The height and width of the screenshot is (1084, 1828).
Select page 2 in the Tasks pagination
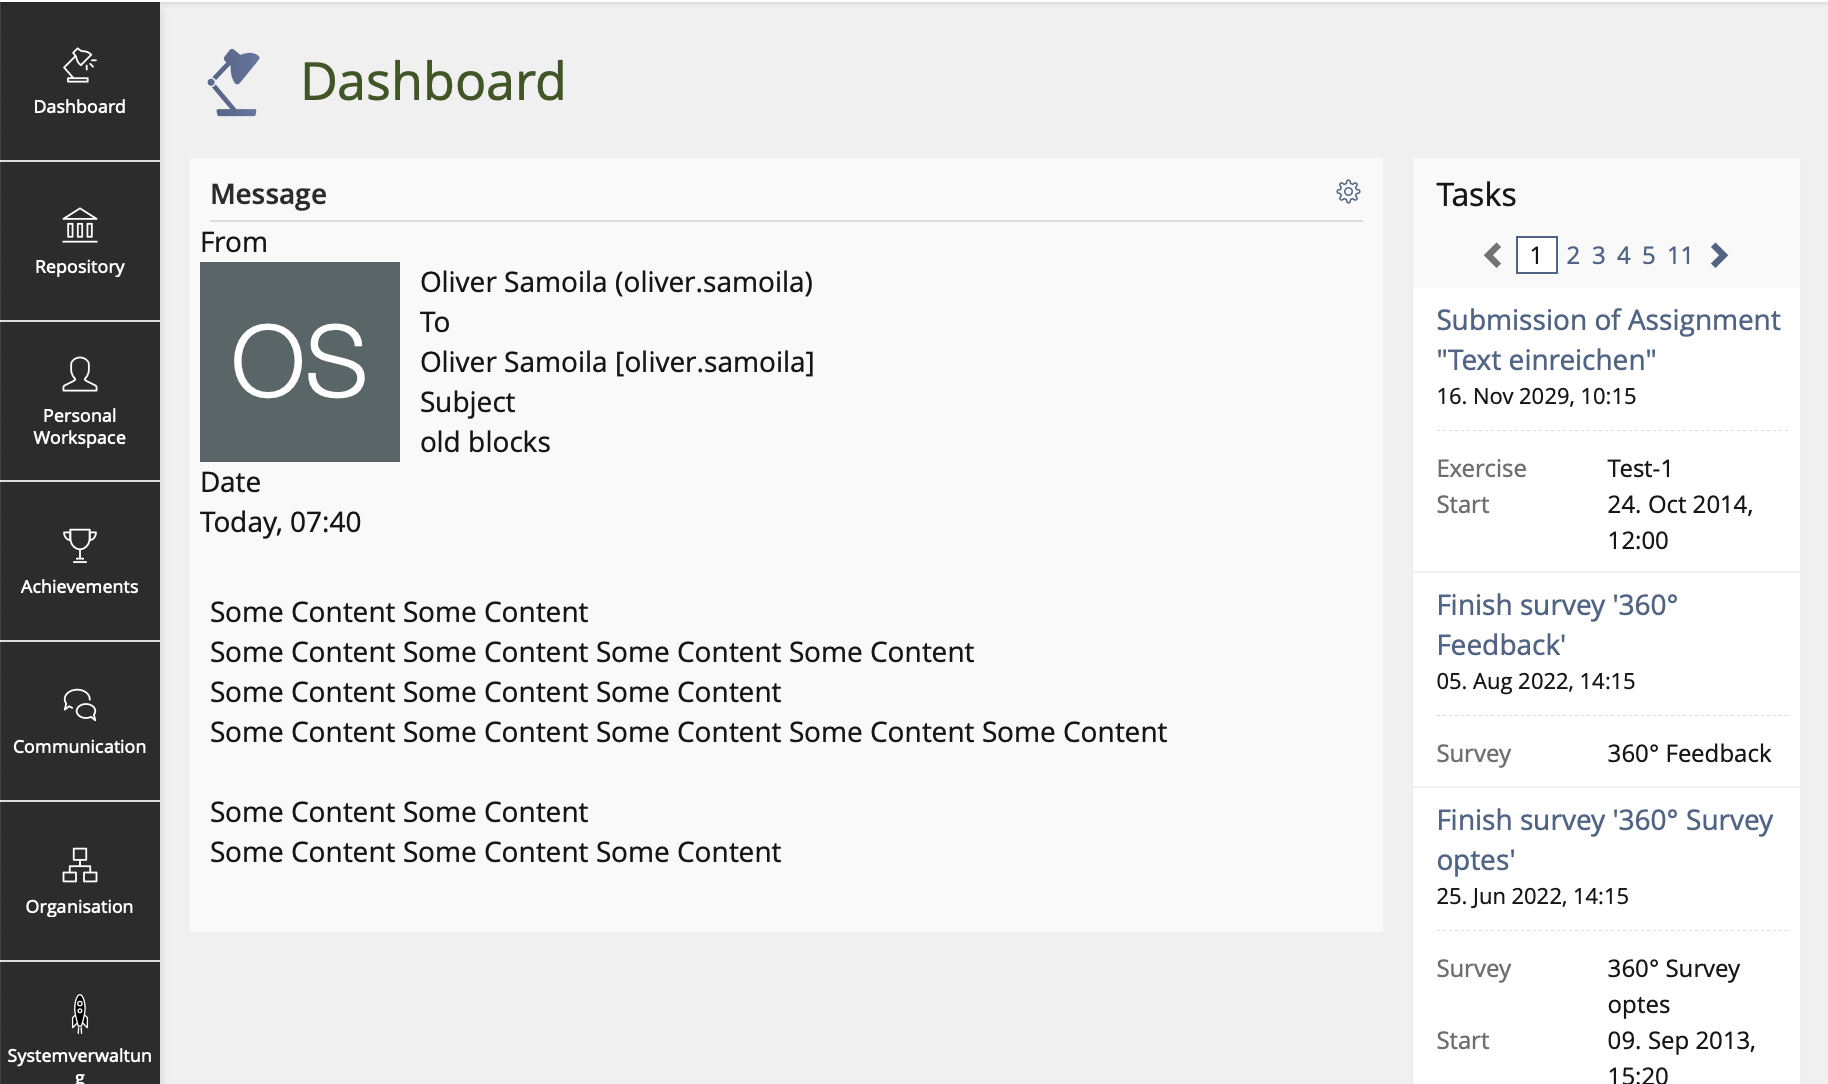click(x=1573, y=256)
